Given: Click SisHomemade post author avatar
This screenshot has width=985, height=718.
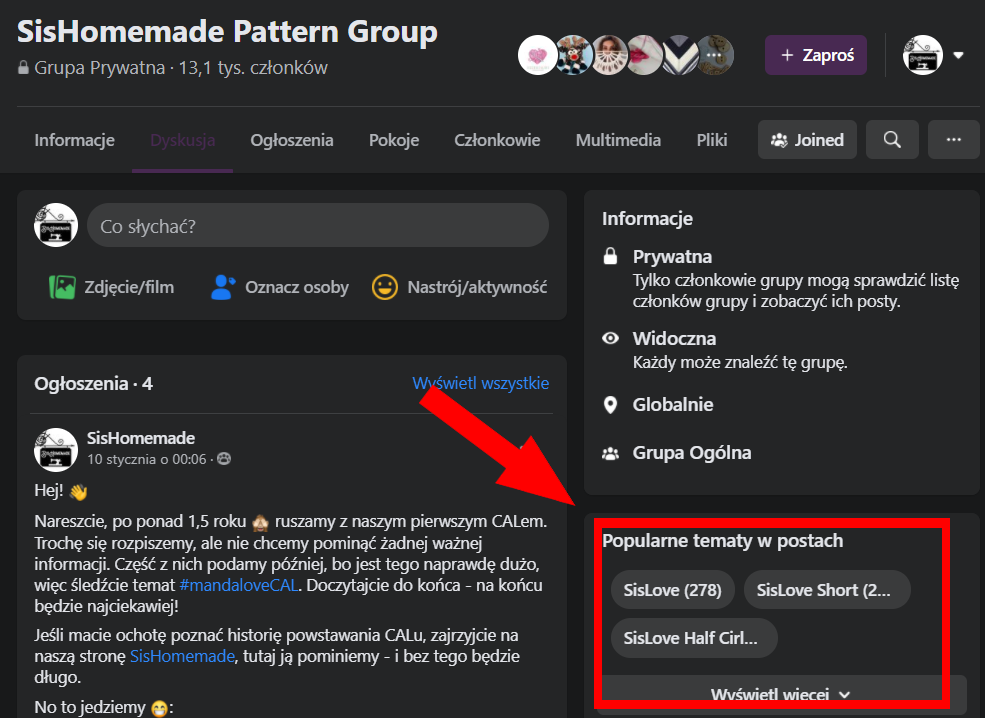Looking at the screenshot, I should [x=56, y=449].
